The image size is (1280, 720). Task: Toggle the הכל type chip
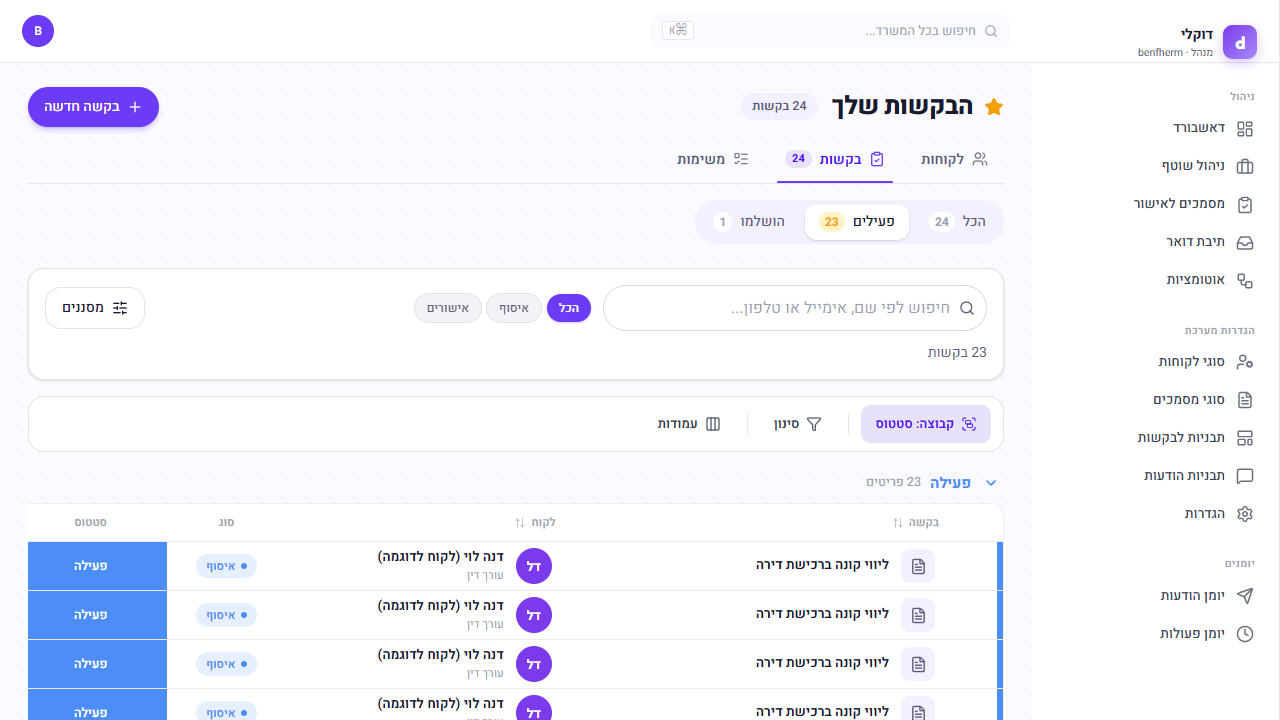[x=569, y=308]
